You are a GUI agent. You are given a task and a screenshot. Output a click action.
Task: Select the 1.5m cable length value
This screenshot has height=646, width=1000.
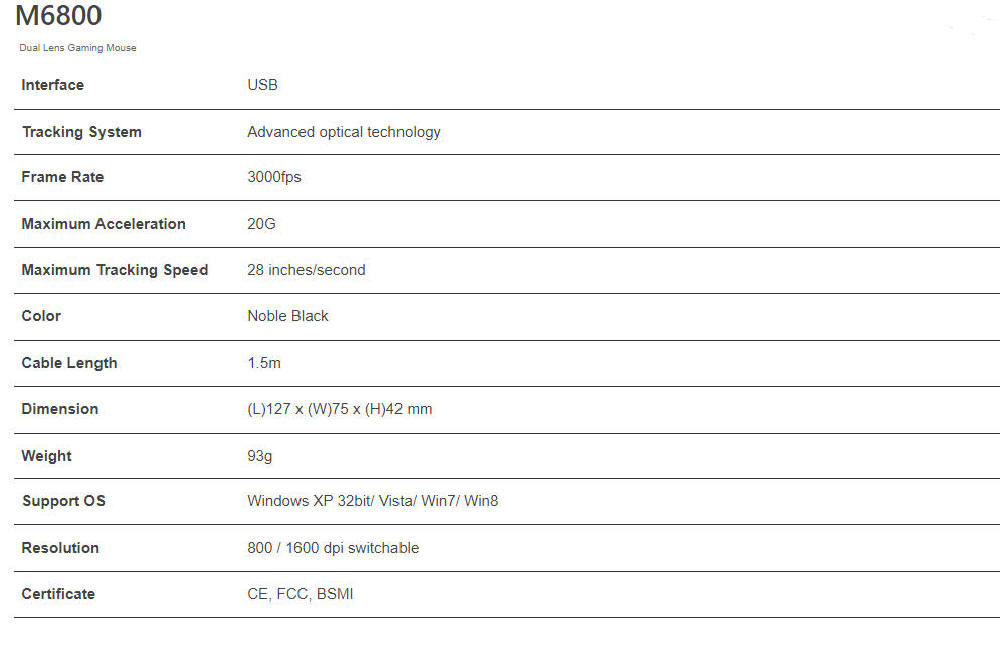(x=264, y=363)
